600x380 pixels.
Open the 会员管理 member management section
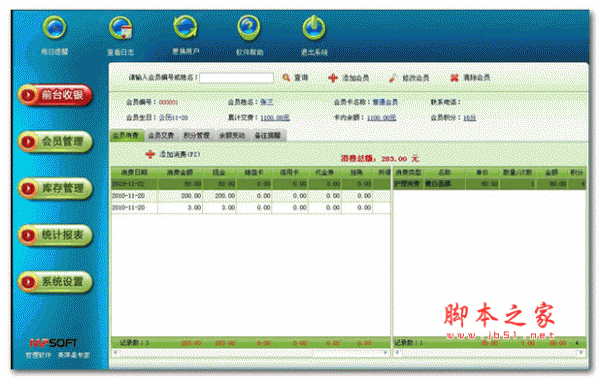(x=55, y=142)
